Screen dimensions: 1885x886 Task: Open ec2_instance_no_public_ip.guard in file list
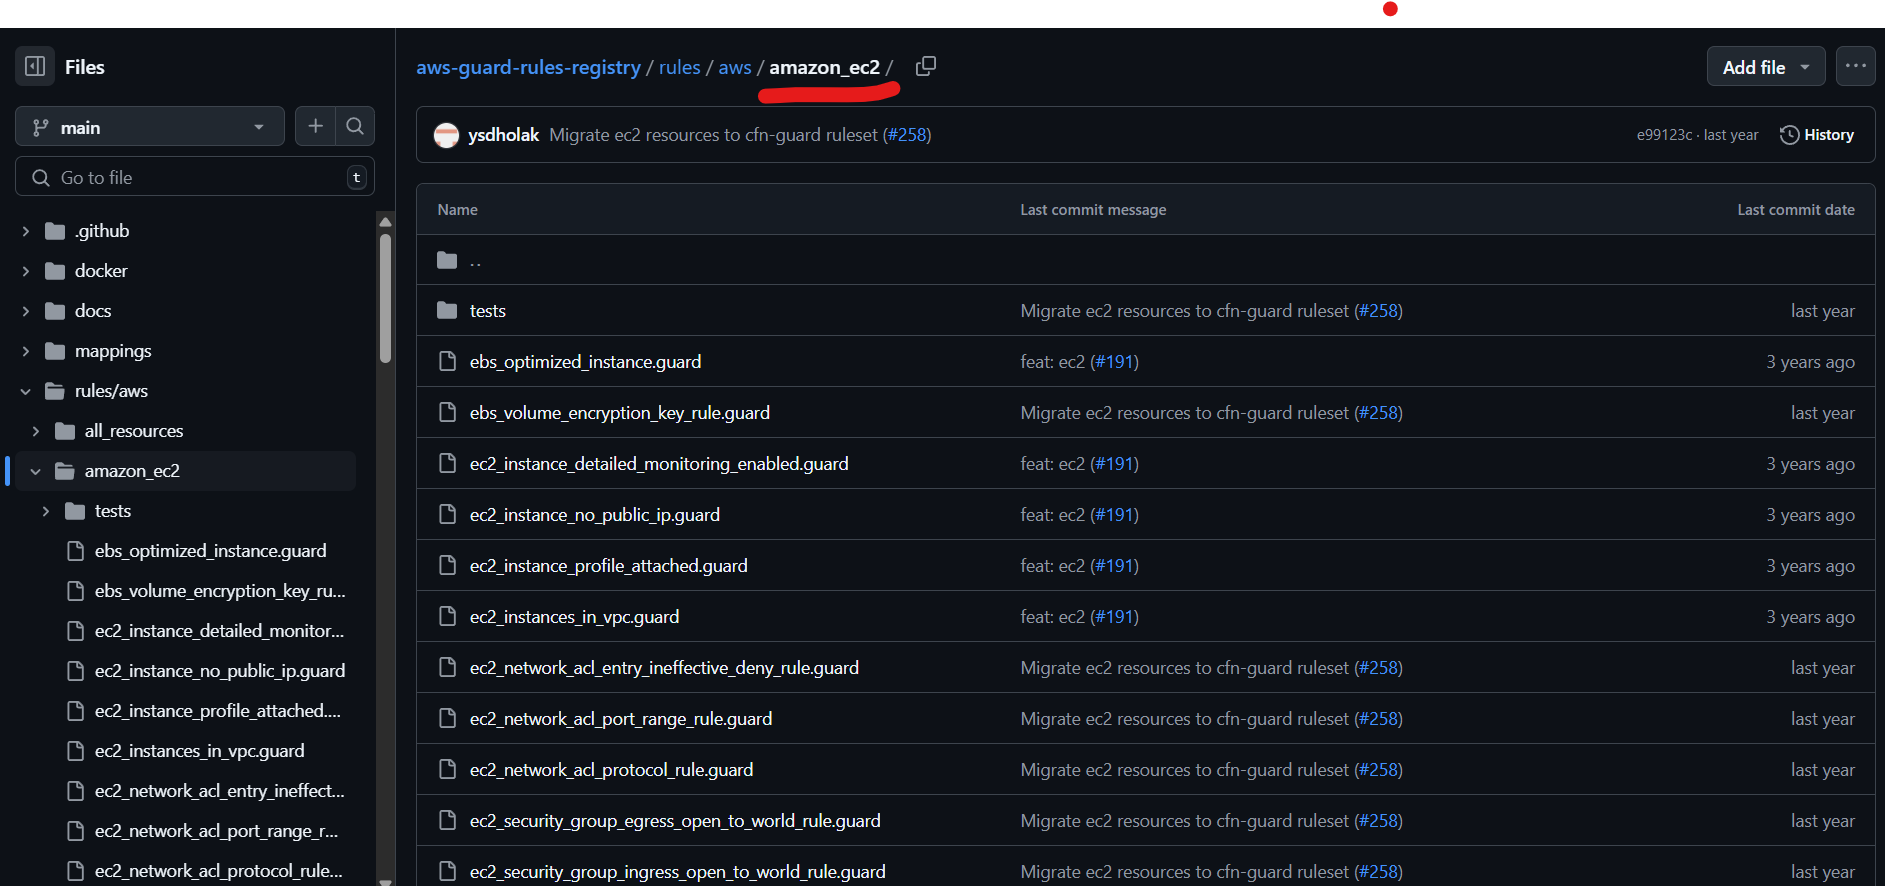pos(595,515)
